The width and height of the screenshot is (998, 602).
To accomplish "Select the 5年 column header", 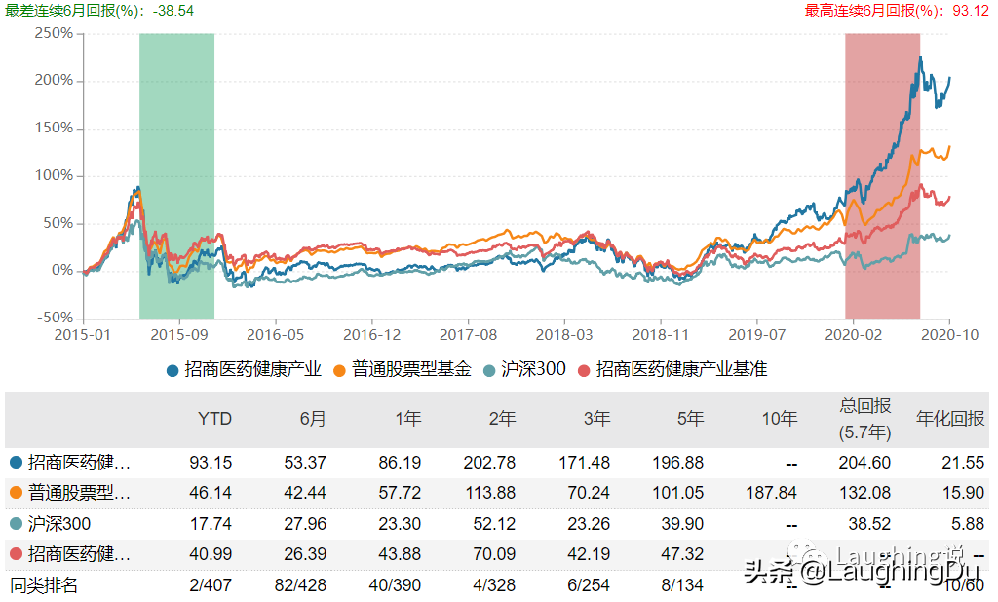I will pyautogui.click(x=691, y=419).
